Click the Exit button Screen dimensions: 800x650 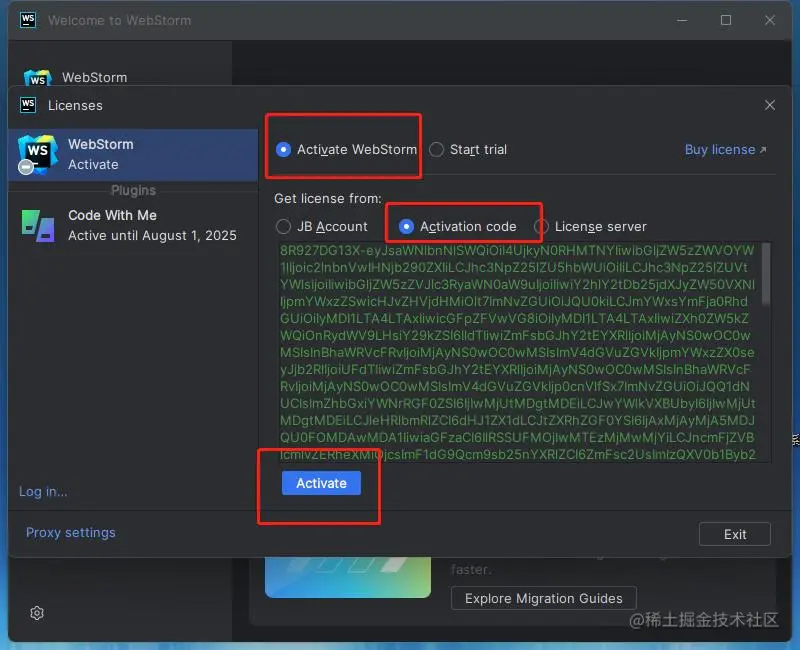735,533
